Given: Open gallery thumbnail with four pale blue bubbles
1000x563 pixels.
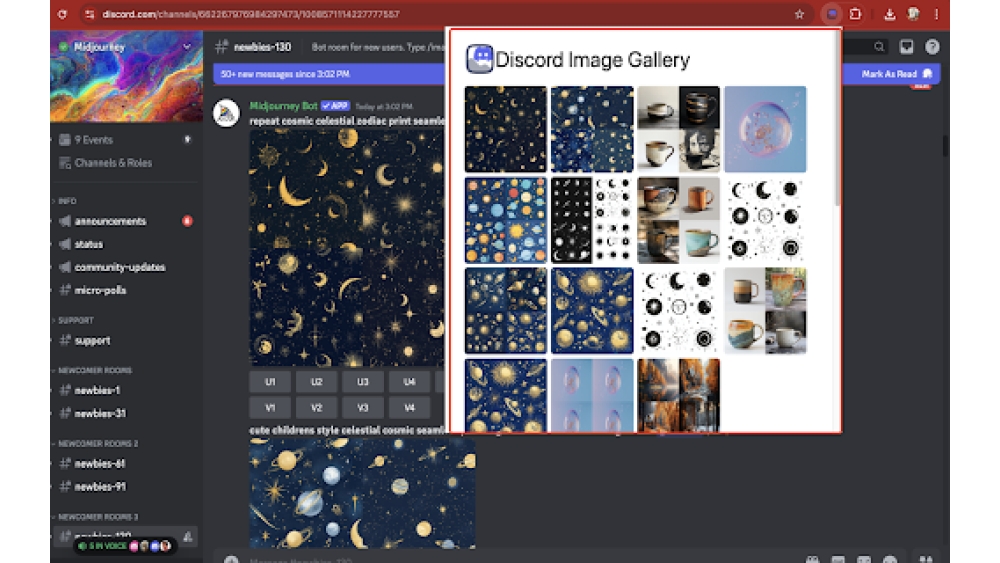Looking at the screenshot, I should tap(592, 395).
